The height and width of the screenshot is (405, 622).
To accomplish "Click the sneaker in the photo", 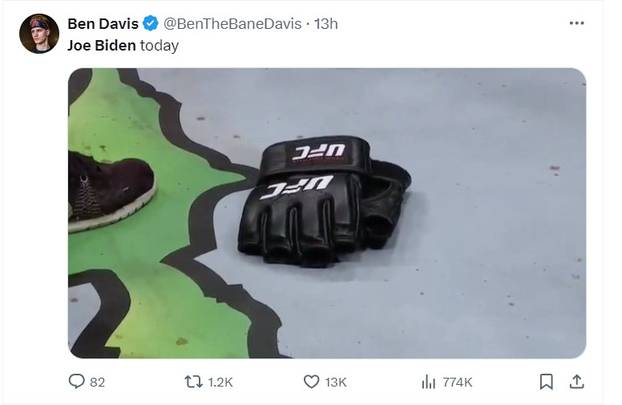I will [111, 191].
